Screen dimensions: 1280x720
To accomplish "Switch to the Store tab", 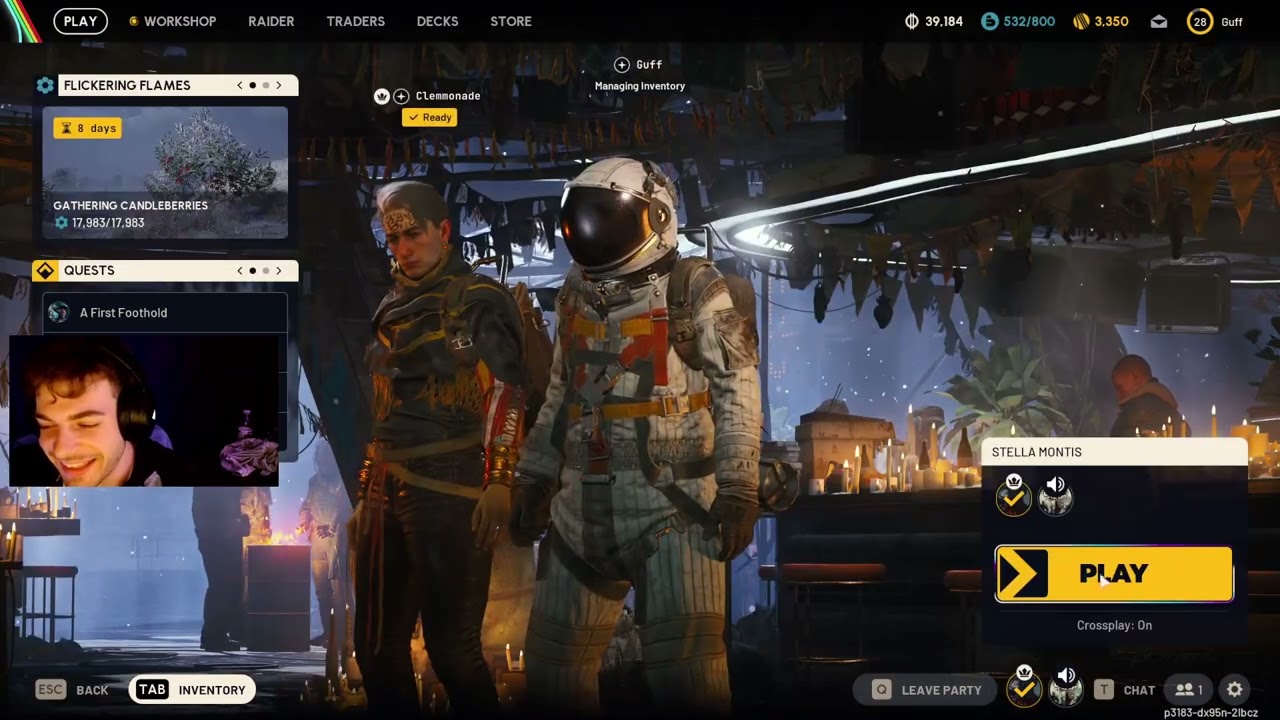I will 511,21.
